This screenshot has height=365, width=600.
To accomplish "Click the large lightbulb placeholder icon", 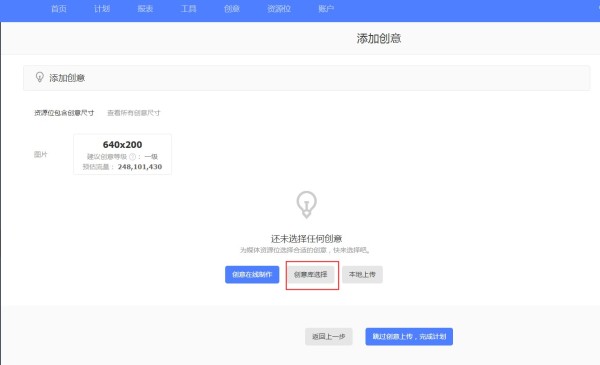I will click(306, 205).
